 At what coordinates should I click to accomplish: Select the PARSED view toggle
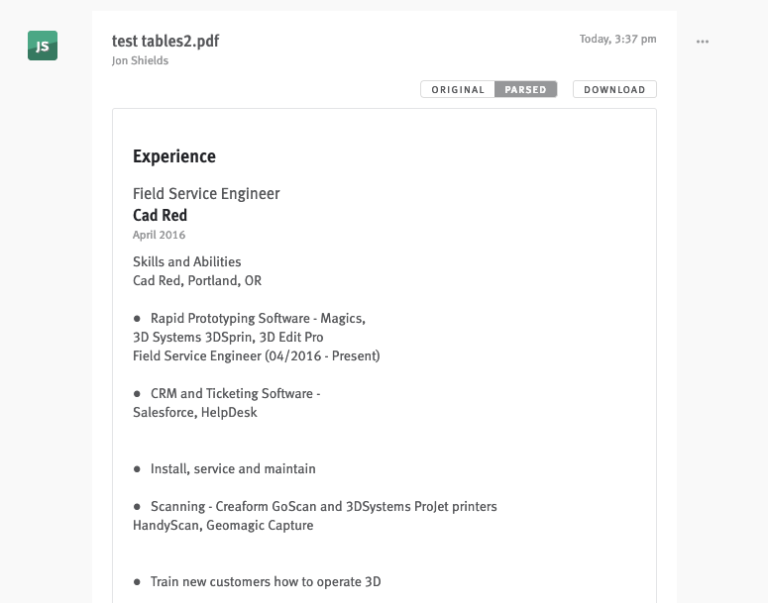(x=526, y=90)
